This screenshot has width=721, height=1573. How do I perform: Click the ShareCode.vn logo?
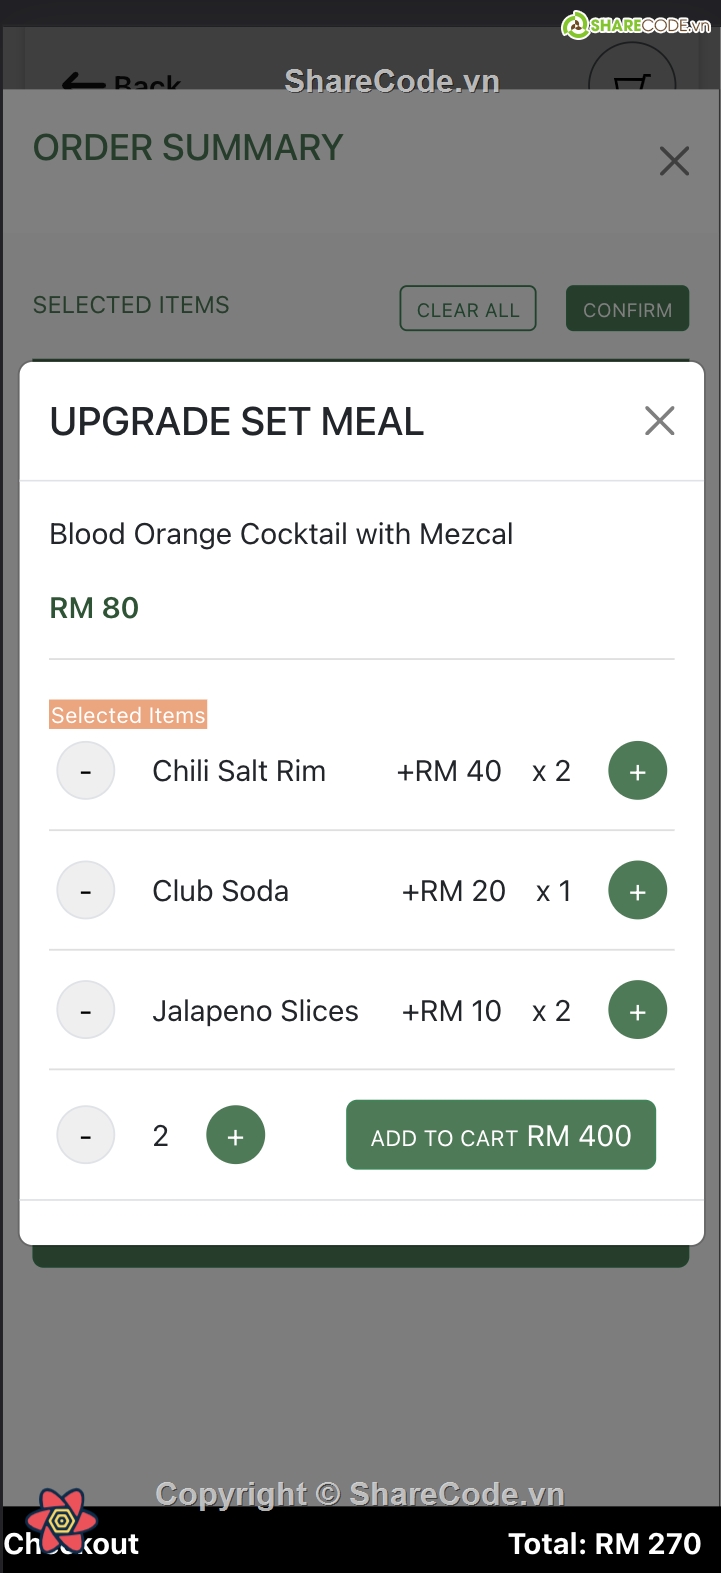pos(636,25)
